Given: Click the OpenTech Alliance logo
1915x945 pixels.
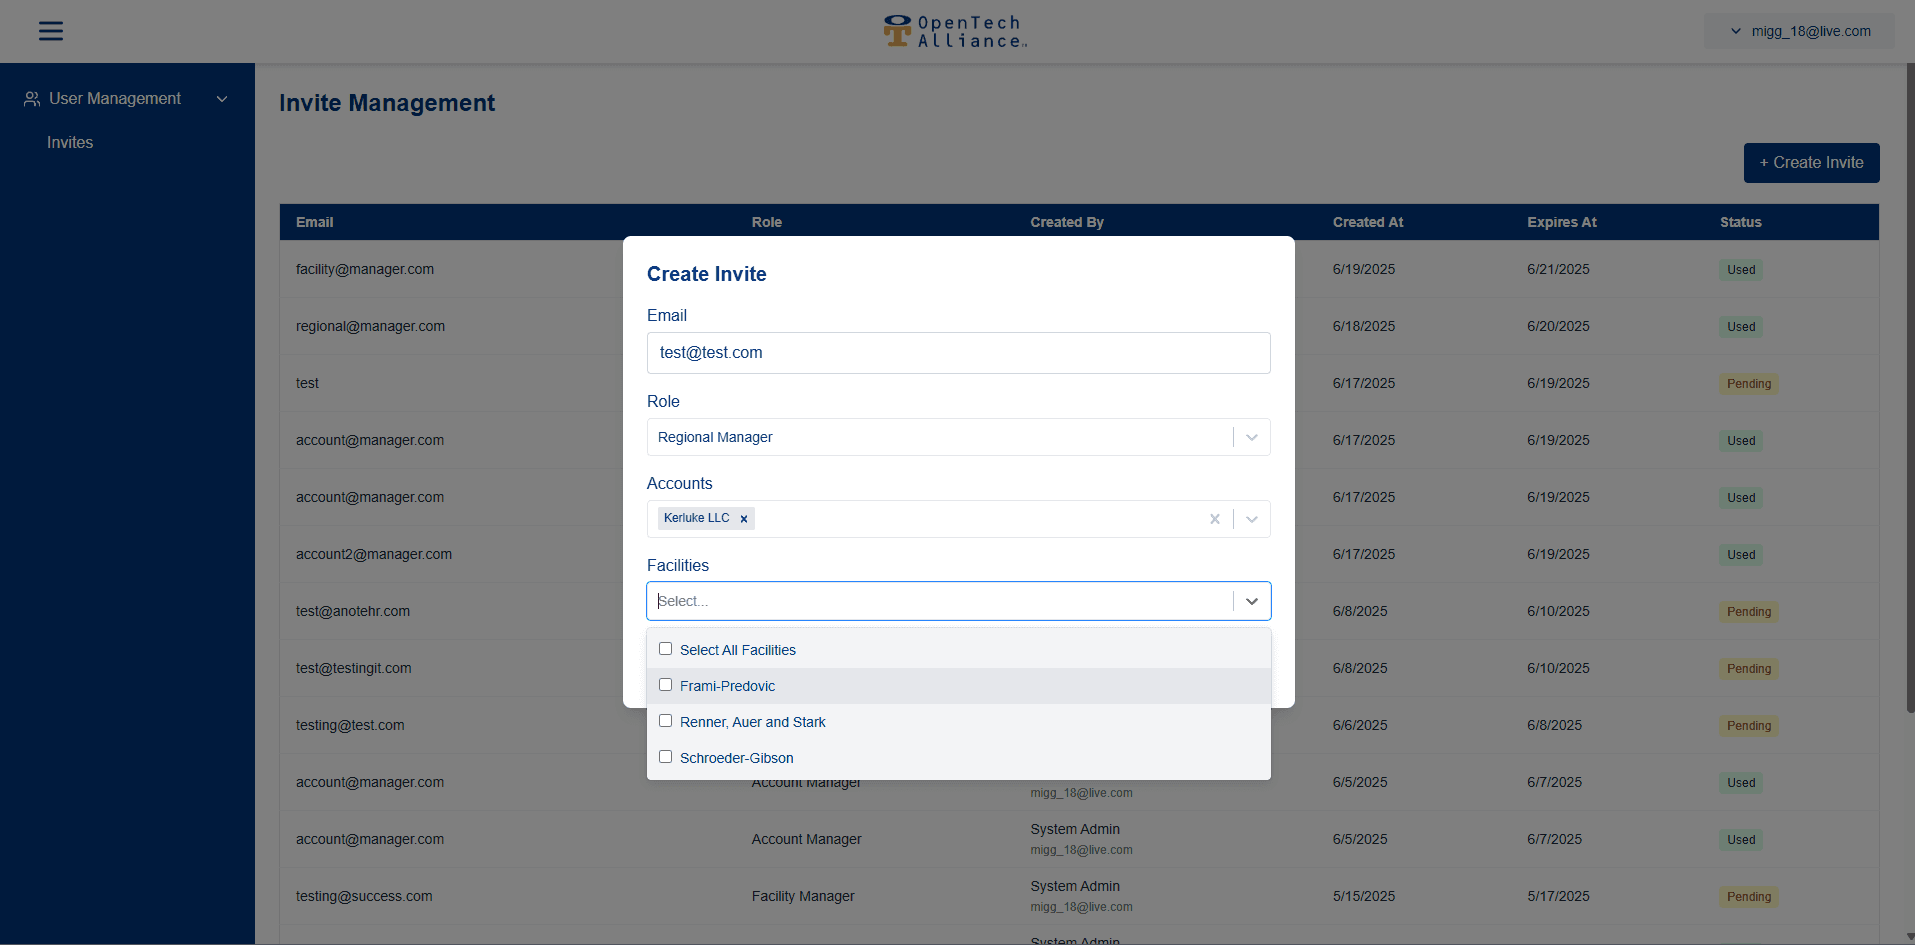Looking at the screenshot, I should (955, 31).
